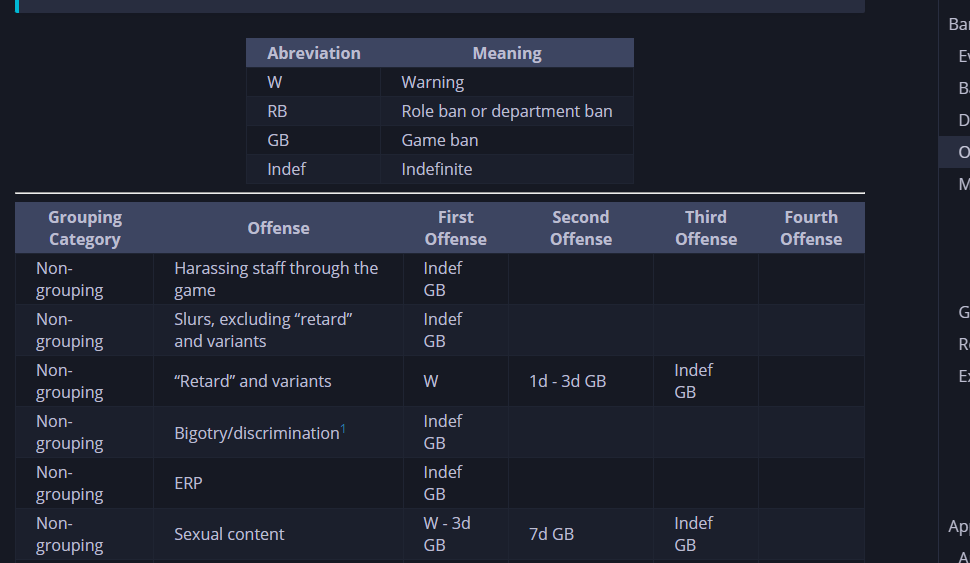
Task: Click the Abreviation header in legend table
Action: coord(314,53)
